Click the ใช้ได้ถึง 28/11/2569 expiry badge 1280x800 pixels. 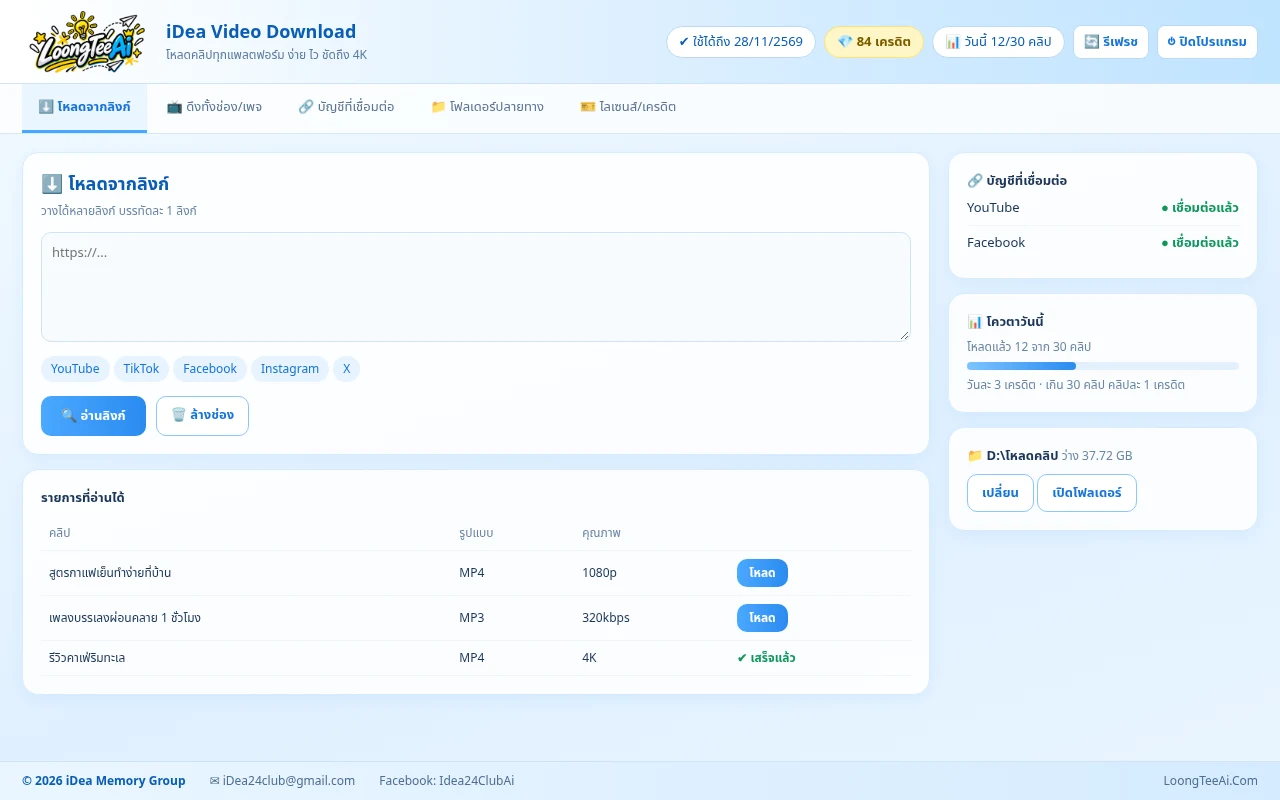(741, 42)
